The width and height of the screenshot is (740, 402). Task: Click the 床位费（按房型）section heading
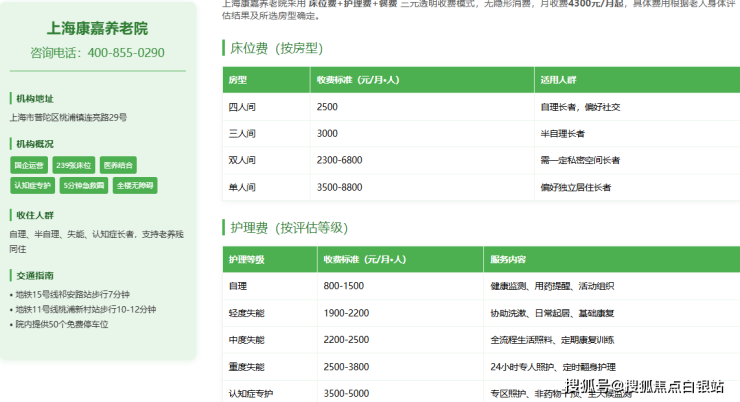277,48
